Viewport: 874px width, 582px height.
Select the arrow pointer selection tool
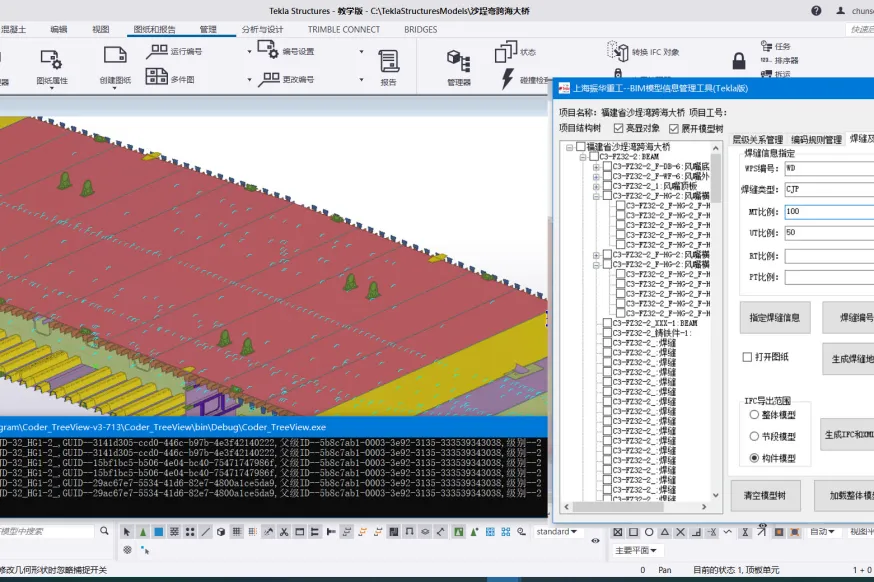coord(127,532)
